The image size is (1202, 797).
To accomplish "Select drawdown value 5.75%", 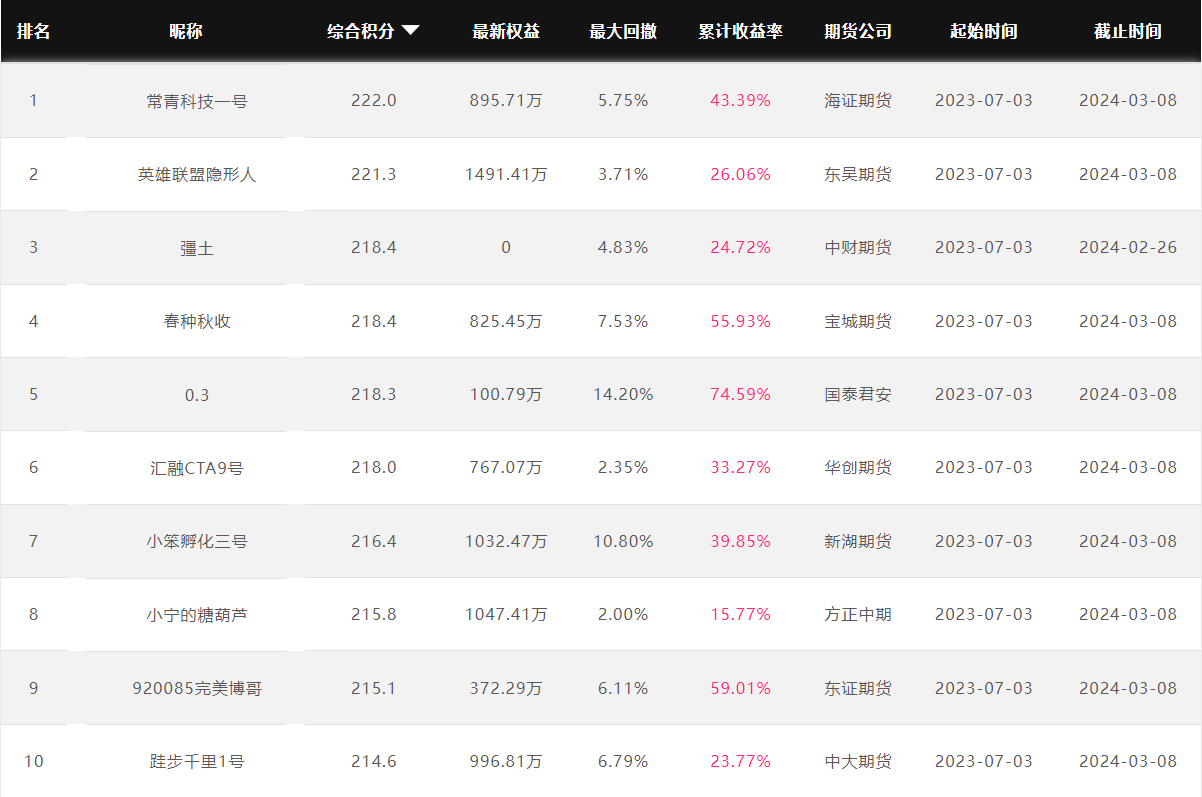I will [623, 100].
